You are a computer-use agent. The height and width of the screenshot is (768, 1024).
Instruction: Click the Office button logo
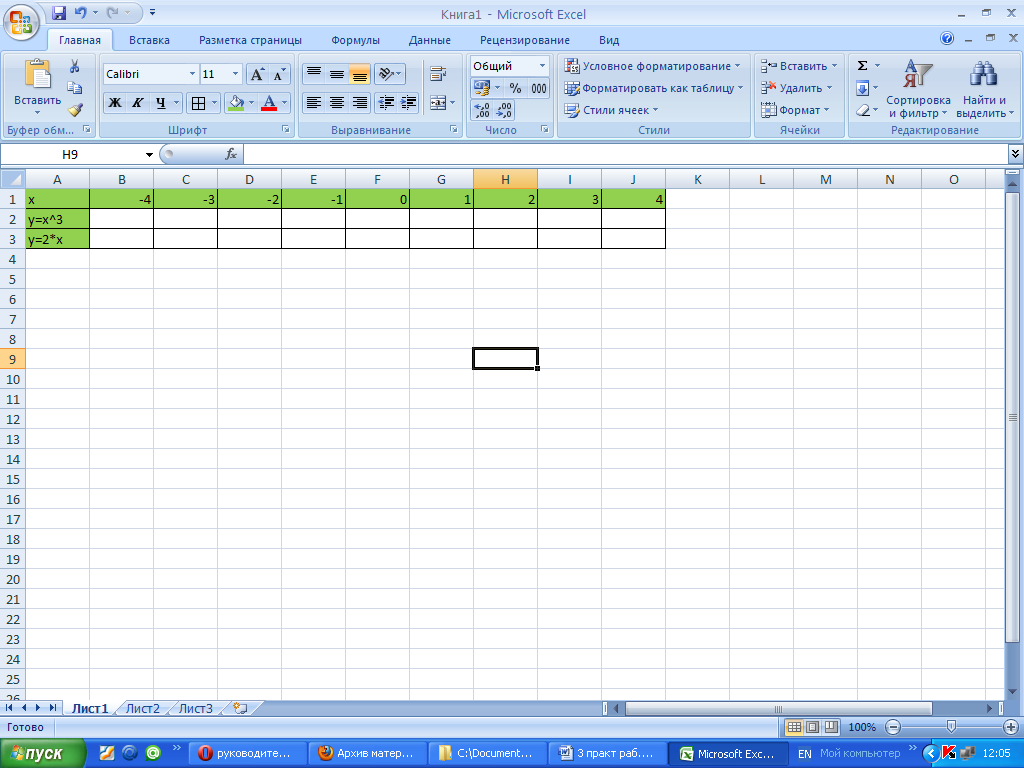(21, 21)
